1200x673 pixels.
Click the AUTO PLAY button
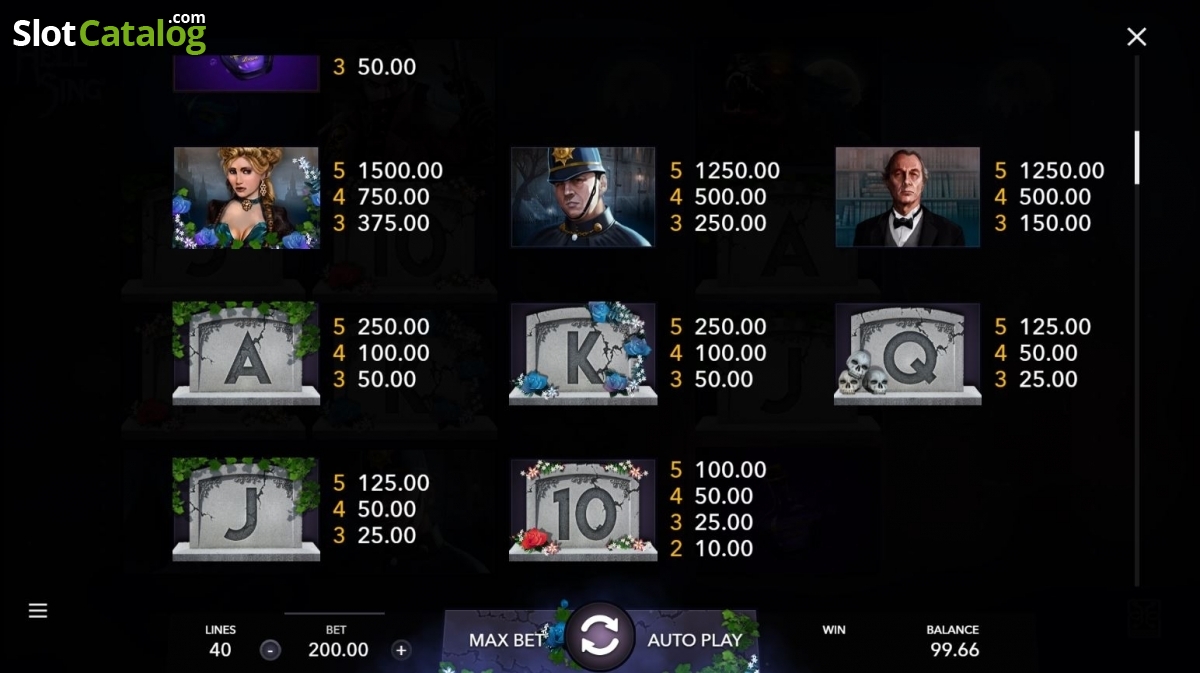(695, 640)
